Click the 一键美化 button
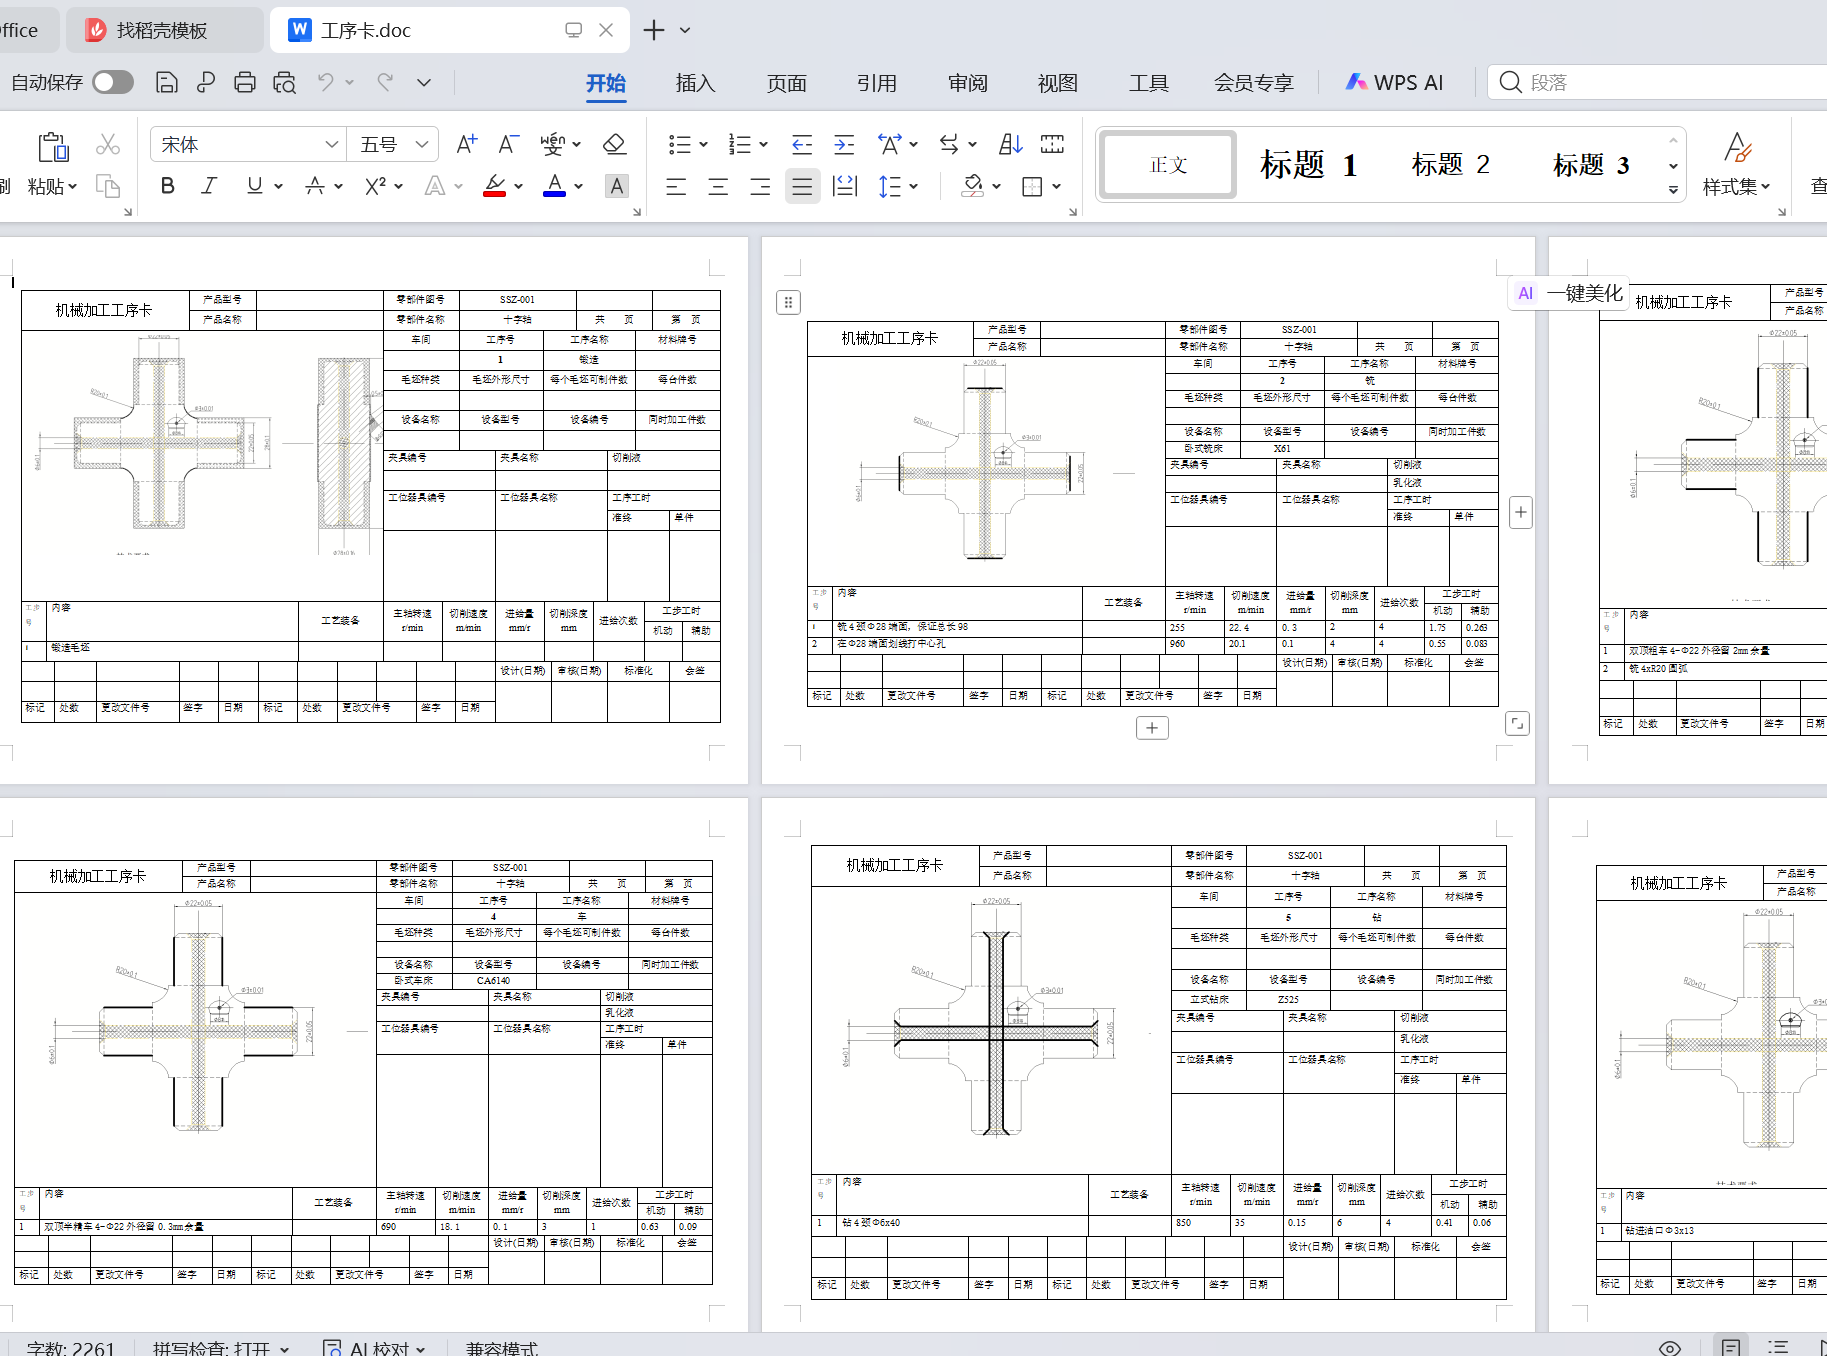 point(1570,293)
